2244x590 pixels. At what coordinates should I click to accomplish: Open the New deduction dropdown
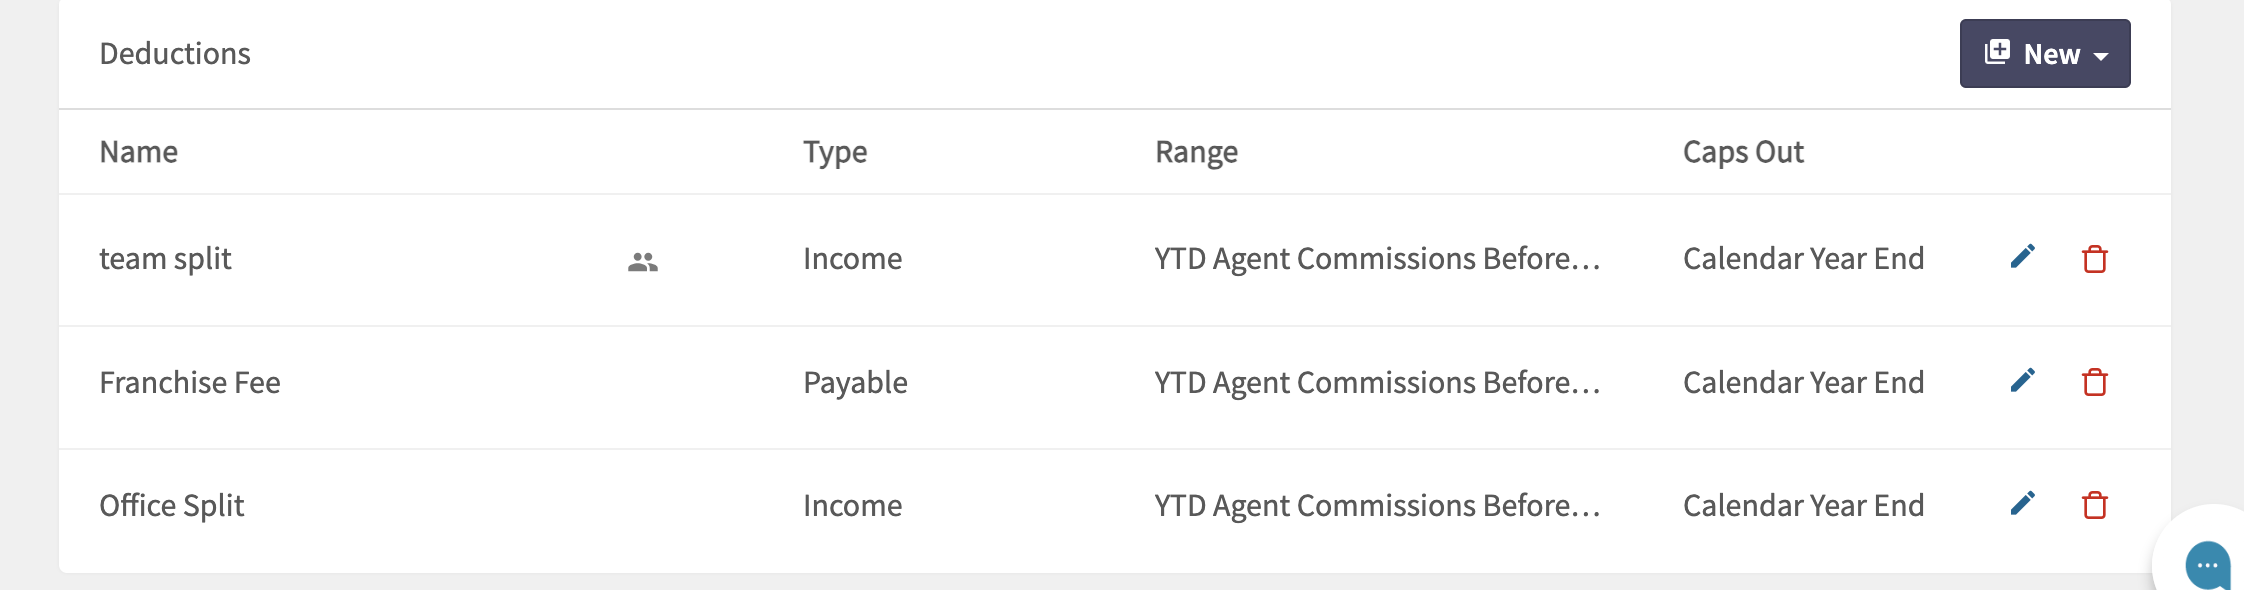tap(2045, 53)
